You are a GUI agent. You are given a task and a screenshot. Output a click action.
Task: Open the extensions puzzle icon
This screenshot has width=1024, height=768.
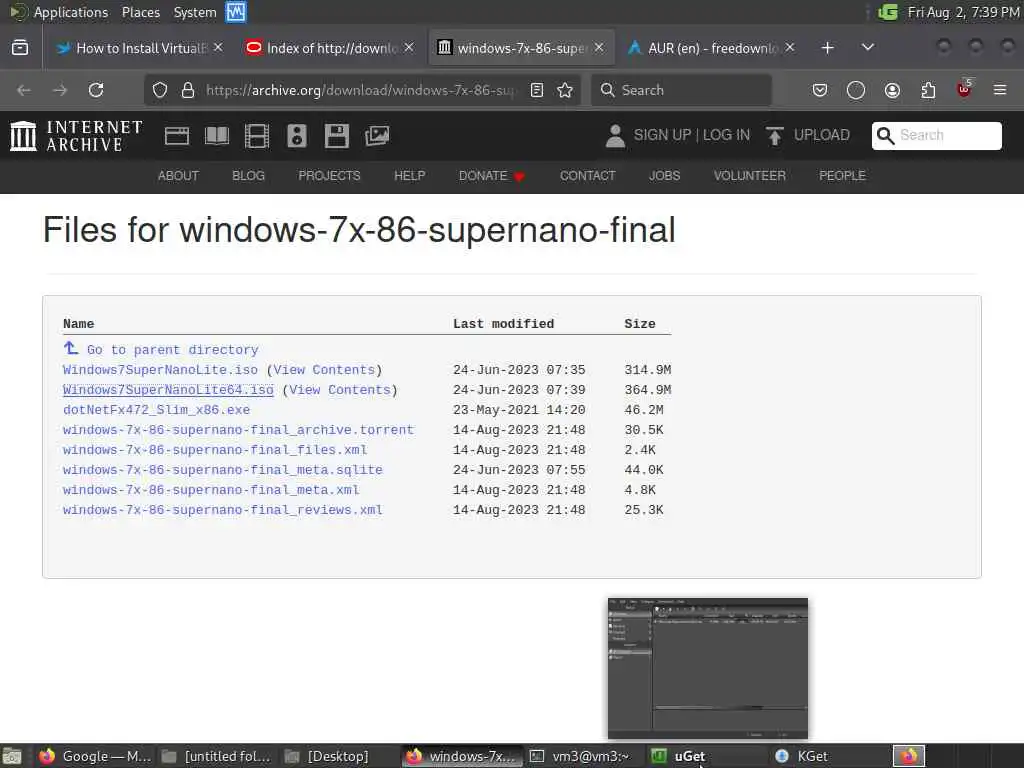pyautogui.click(x=928, y=90)
